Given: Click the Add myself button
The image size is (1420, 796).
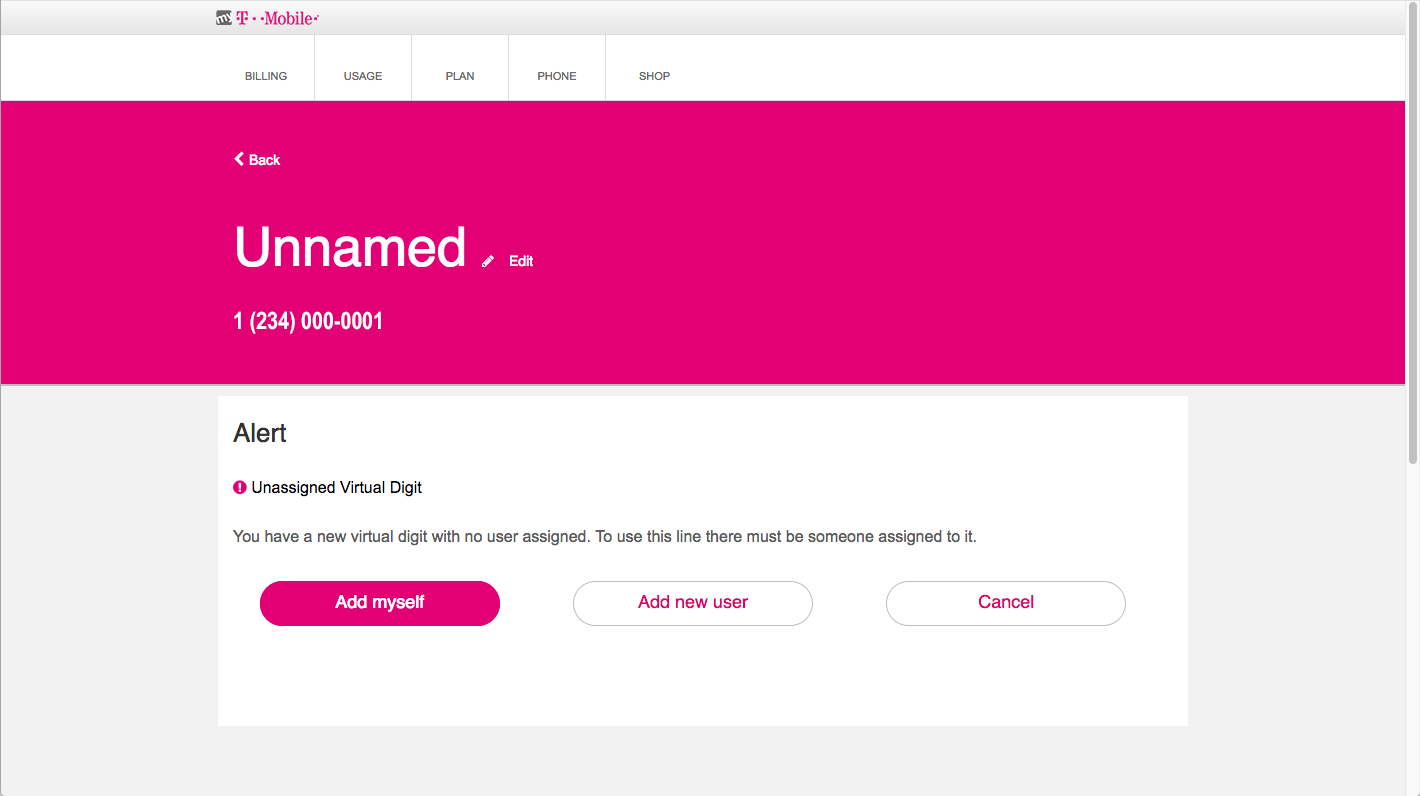Looking at the screenshot, I should point(380,603).
